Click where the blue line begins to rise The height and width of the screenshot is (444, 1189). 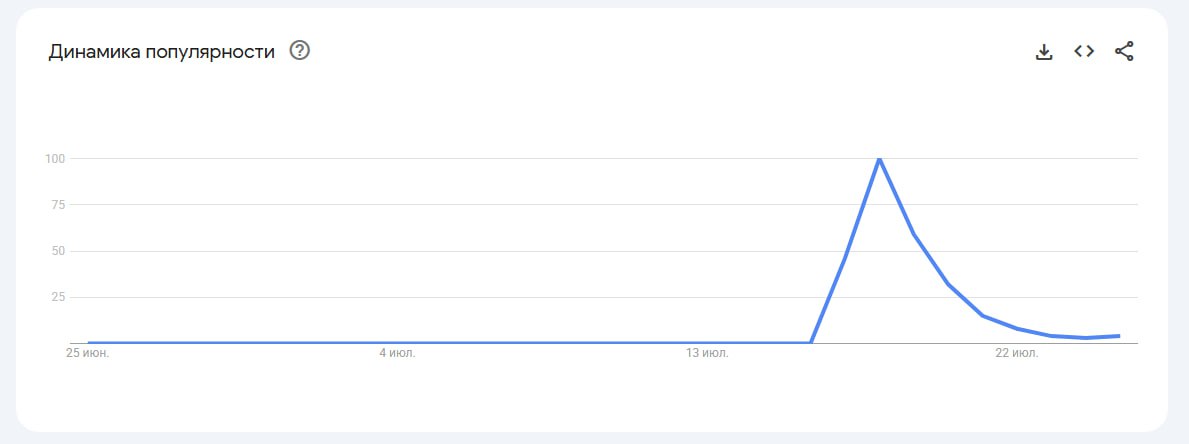(811, 343)
